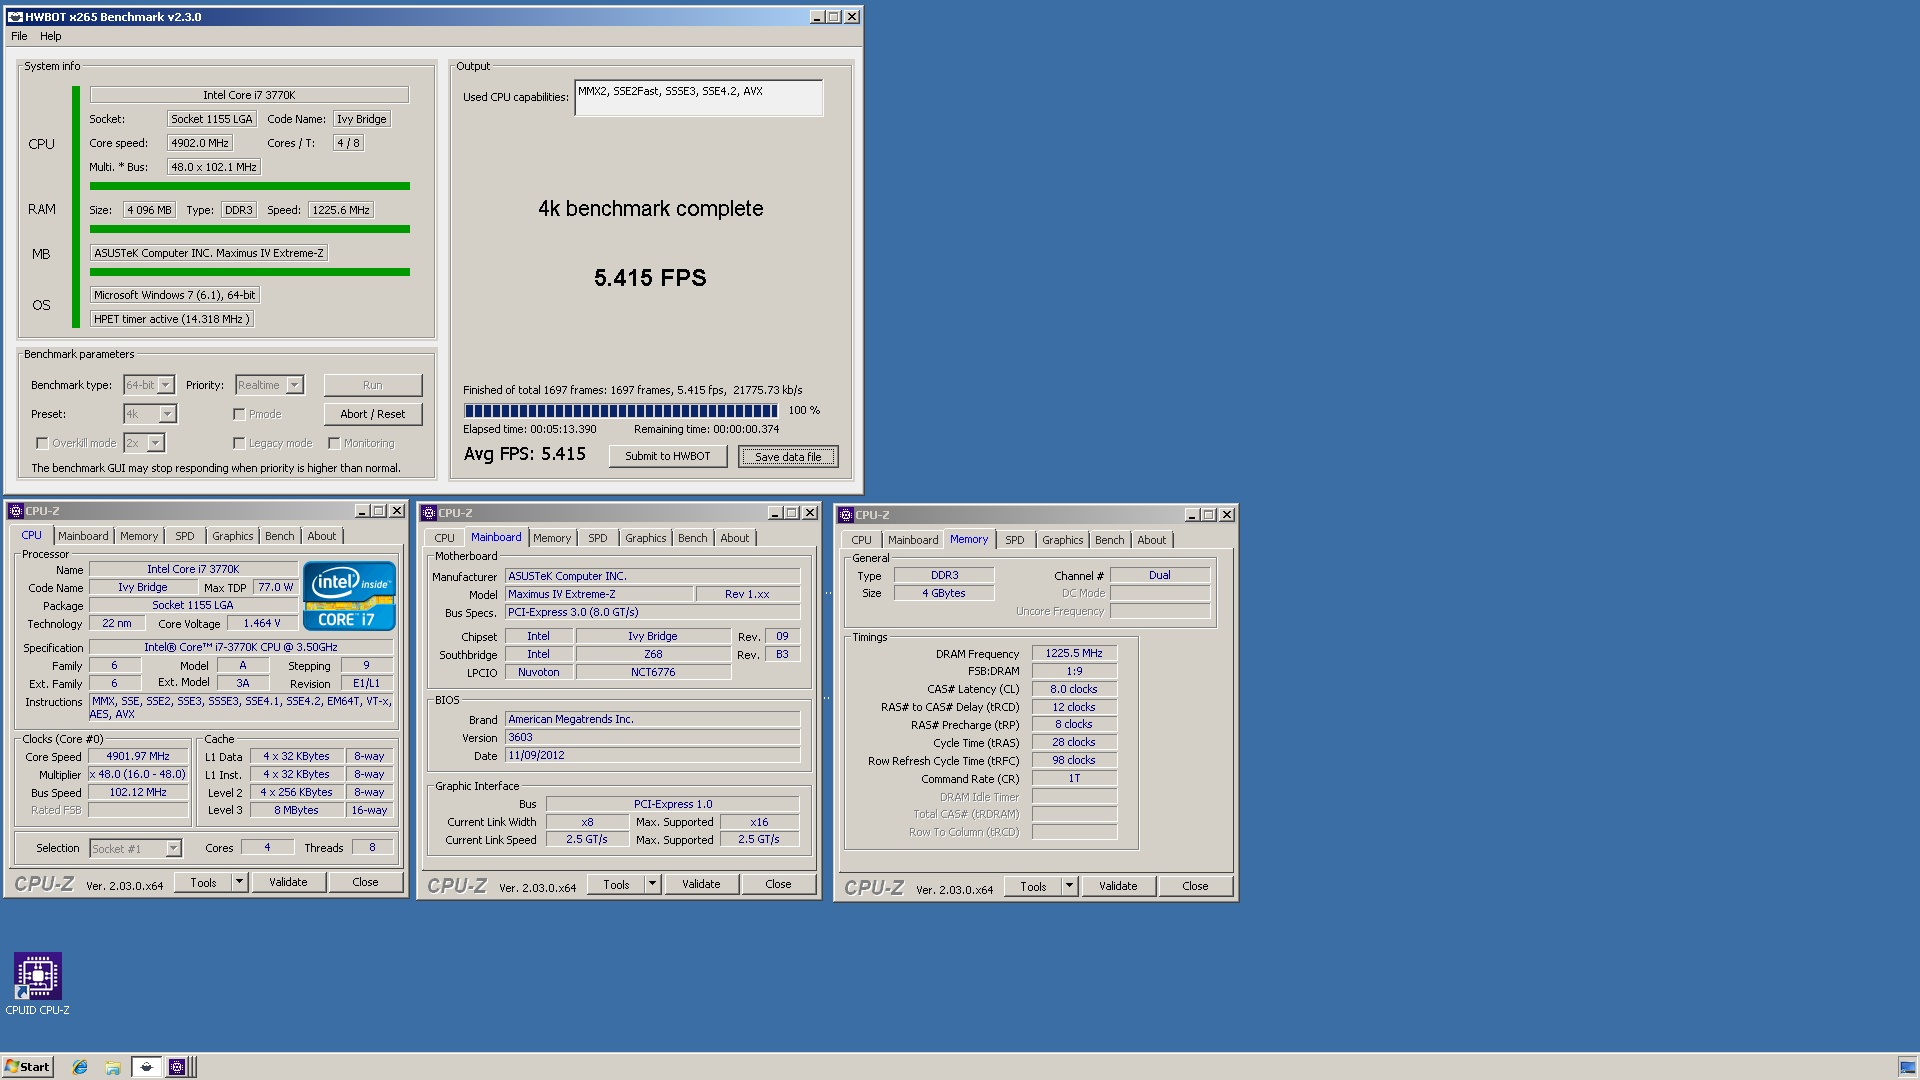
Task: Open the Help menu
Action: click(50, 36)
